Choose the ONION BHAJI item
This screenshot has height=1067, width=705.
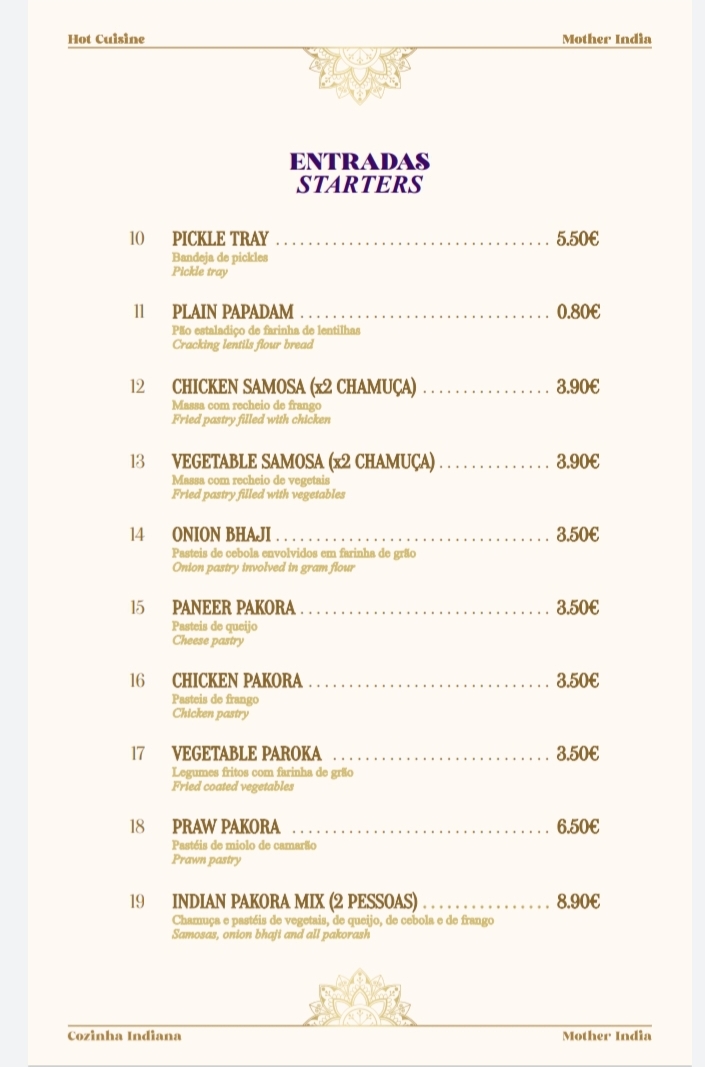click(221, 535)
